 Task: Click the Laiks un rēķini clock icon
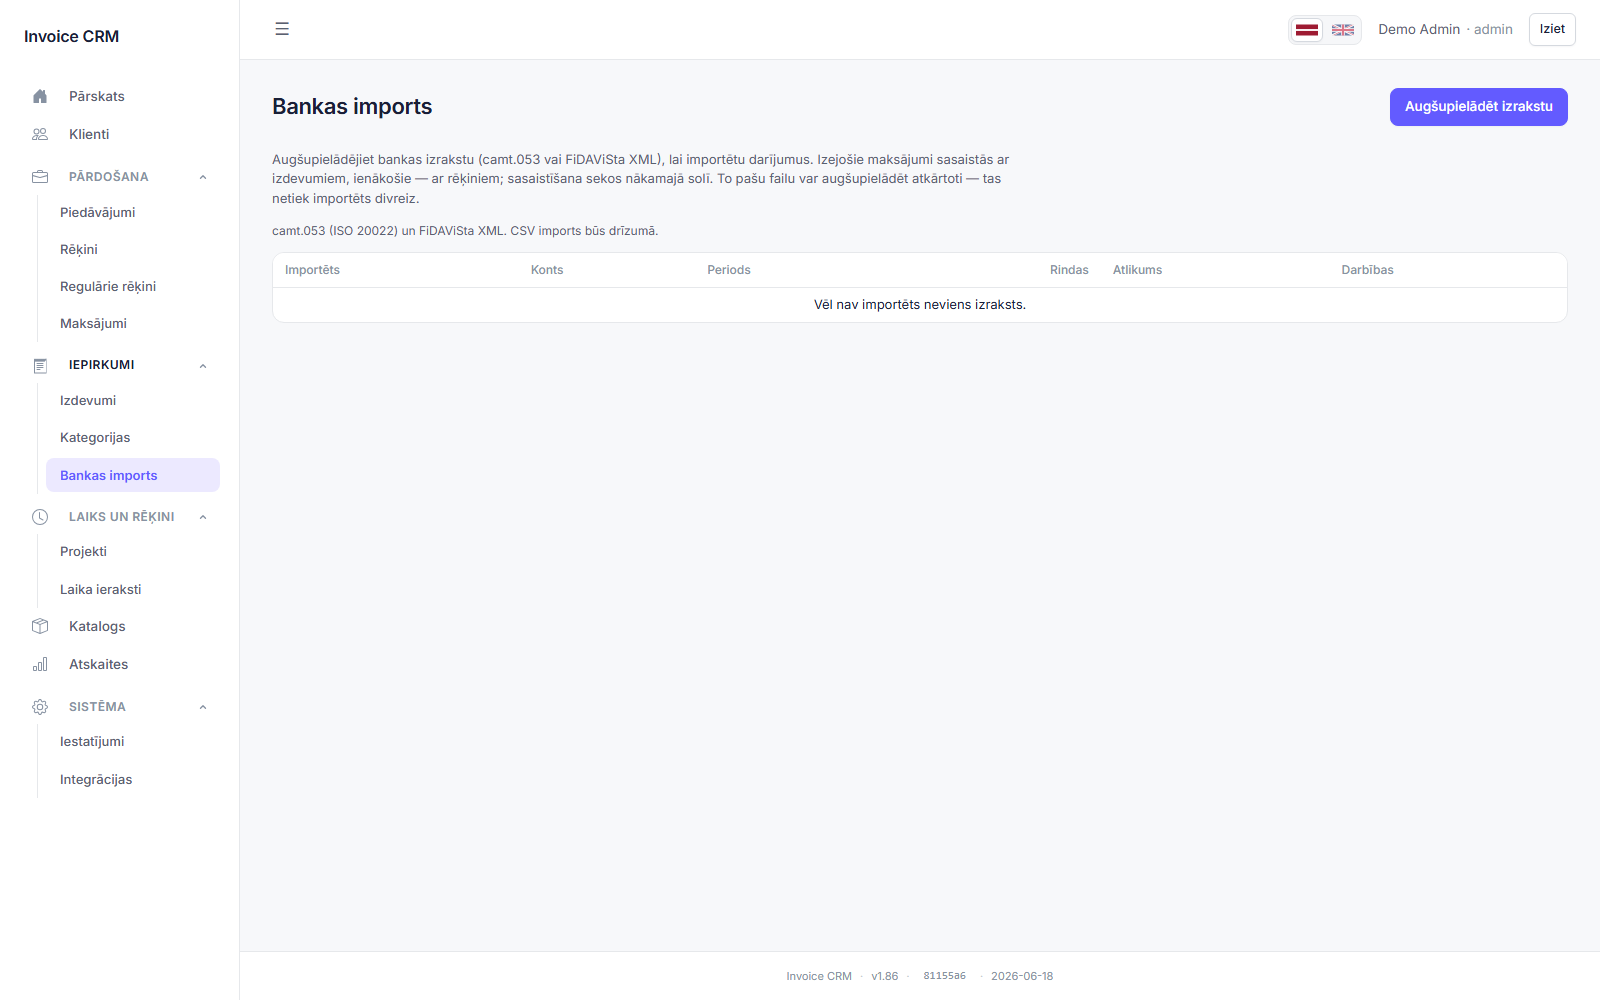[40, 517]
